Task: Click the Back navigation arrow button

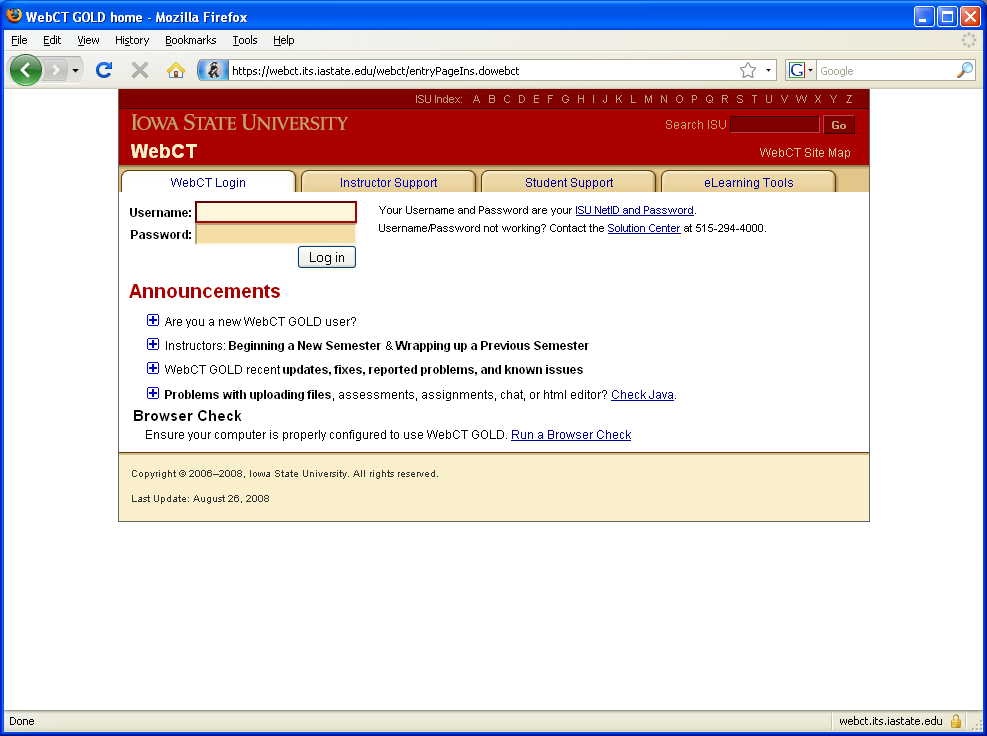Action: coord(26,70)
